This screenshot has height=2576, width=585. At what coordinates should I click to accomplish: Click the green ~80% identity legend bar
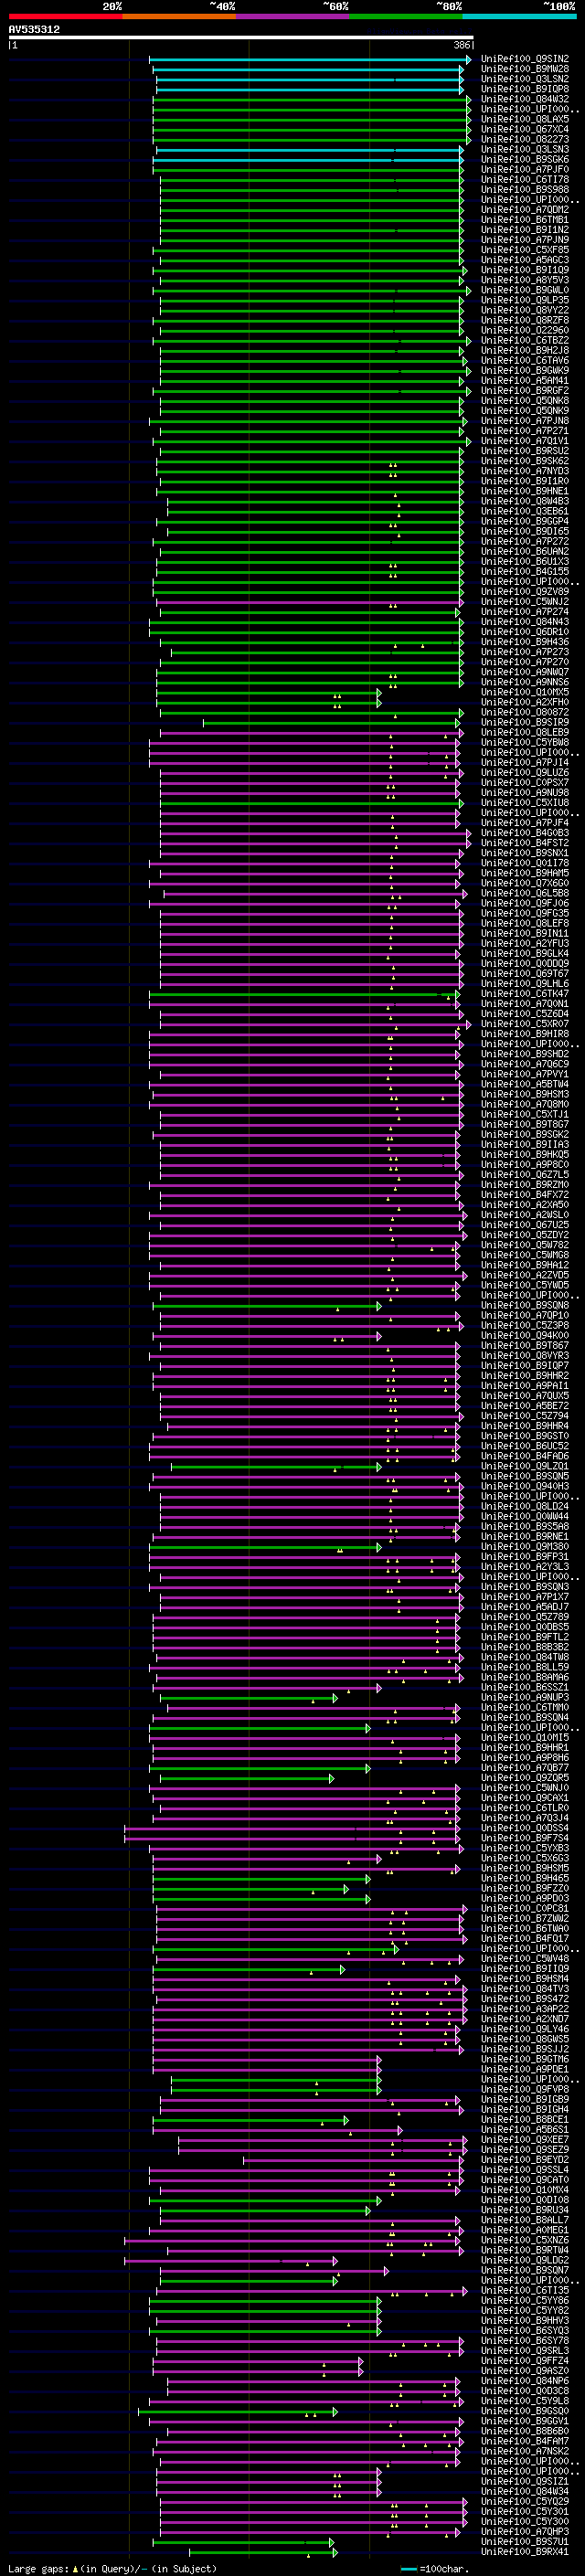(406, 16)
